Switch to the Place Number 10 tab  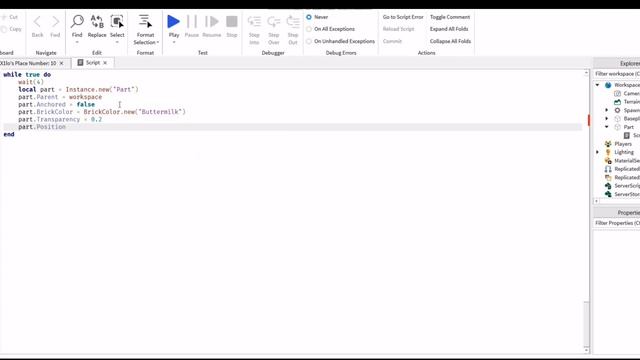(x=28, y=63)
